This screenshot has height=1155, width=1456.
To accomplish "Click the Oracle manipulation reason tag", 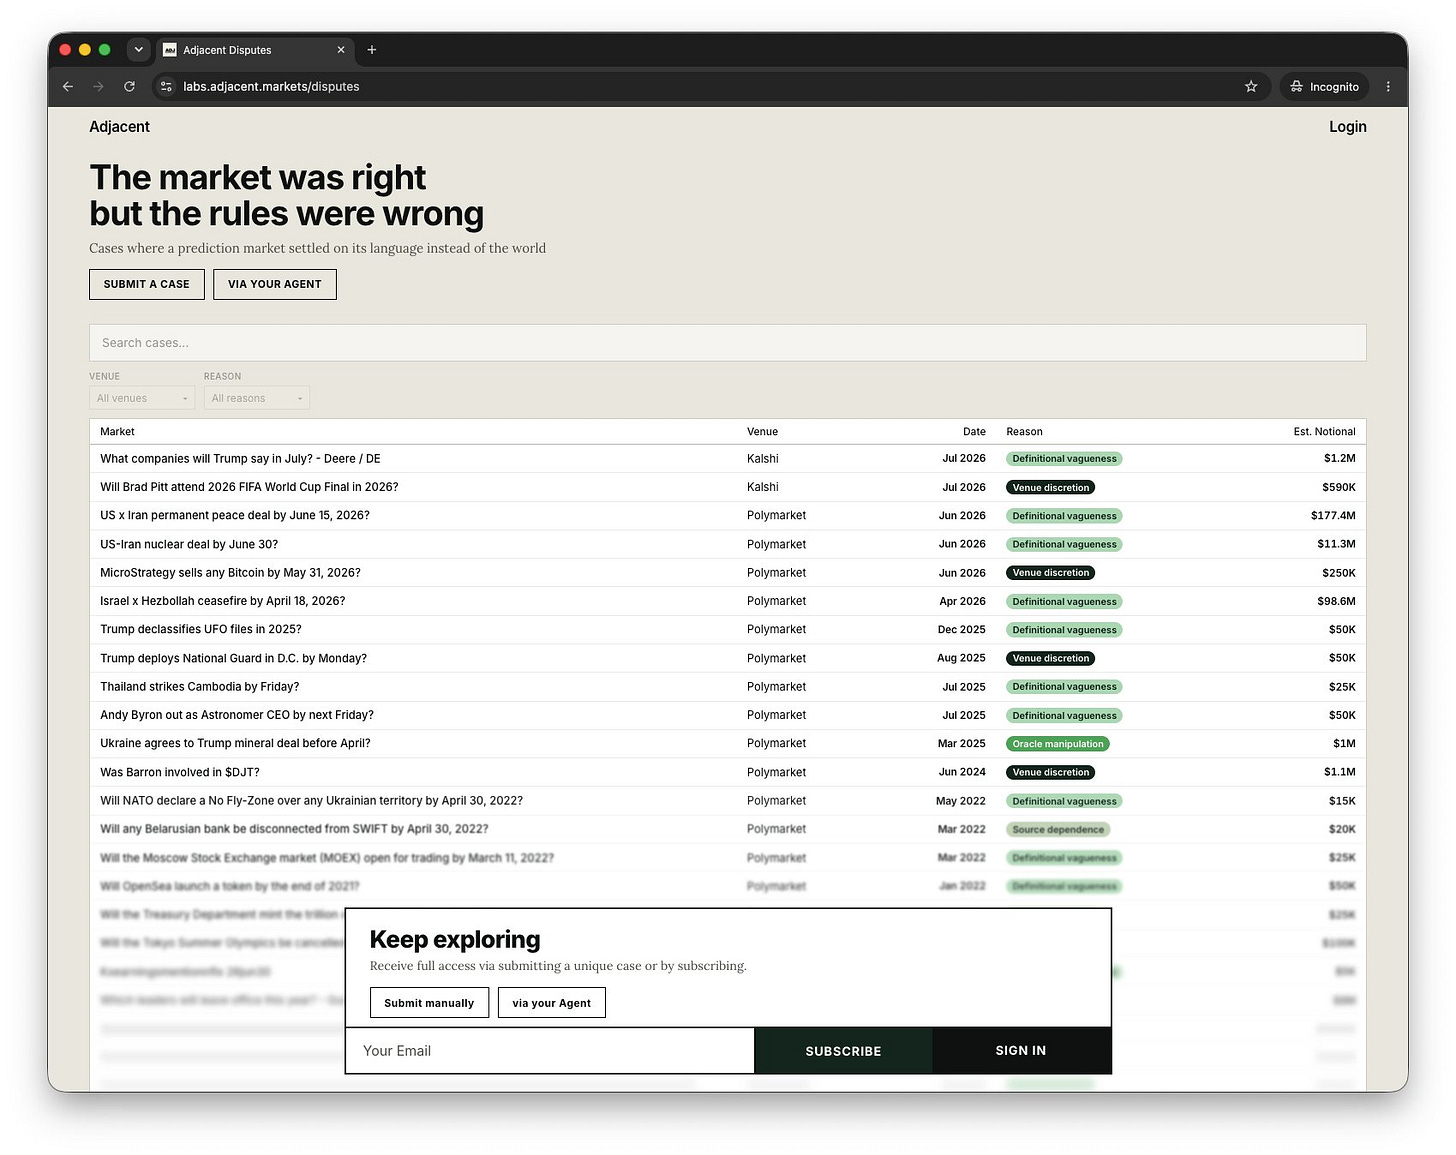I will pos(1058,744).
